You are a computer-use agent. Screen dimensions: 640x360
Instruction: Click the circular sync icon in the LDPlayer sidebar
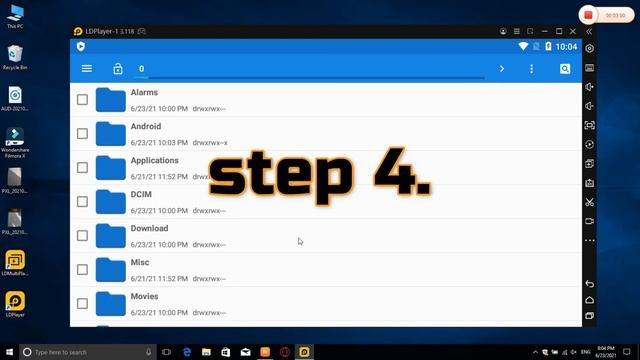tap(589, 144)
